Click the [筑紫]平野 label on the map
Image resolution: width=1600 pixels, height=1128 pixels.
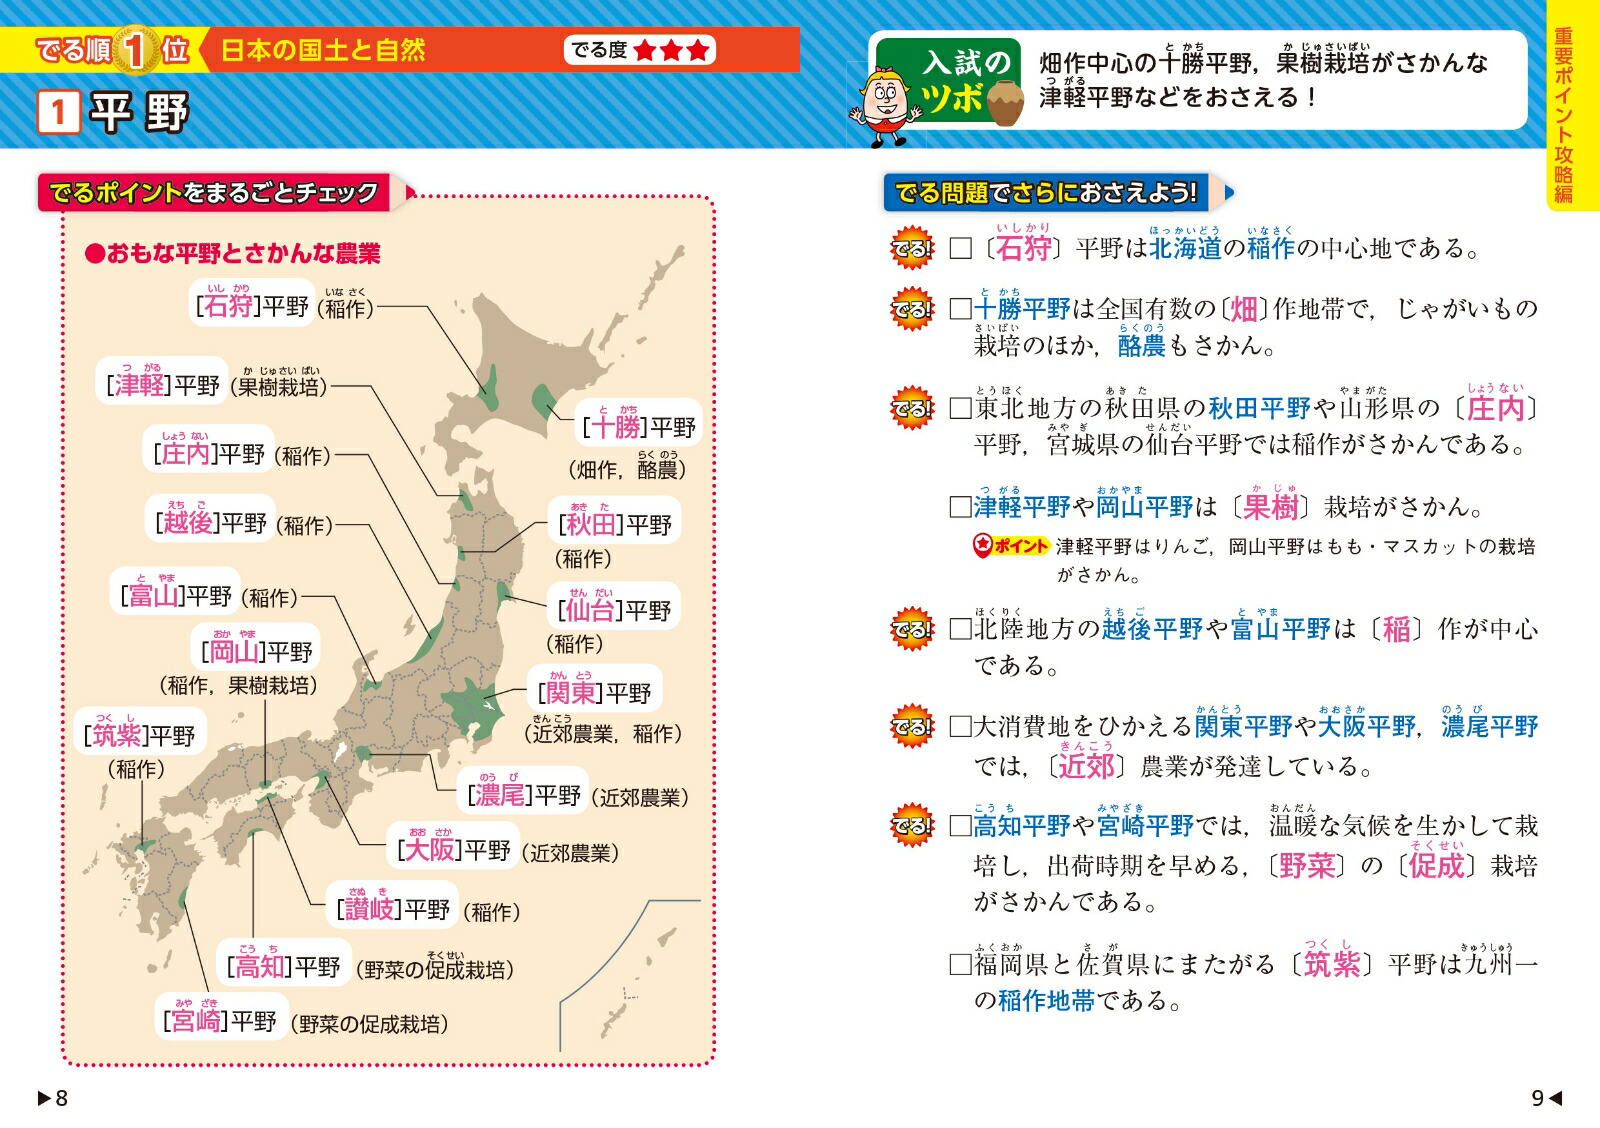(x=140, y=736)
